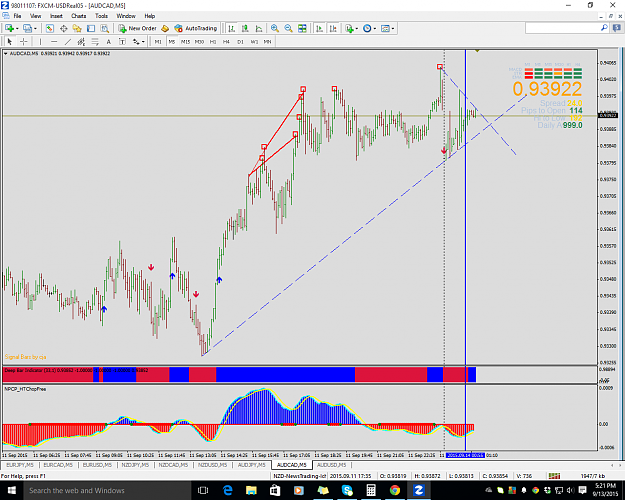This screenshot has height=500, width=625.
Task: Toggle the Market Watch window
Action: pyautogui.click(x=49, y=28)
